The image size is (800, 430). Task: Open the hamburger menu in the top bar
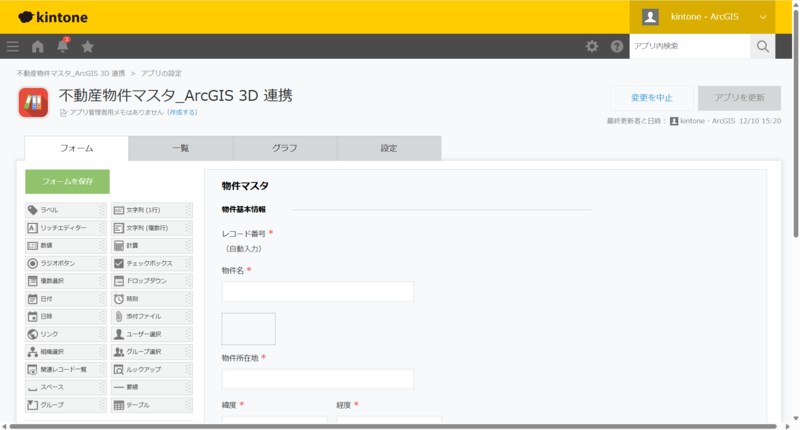click(x=13, y=46)
